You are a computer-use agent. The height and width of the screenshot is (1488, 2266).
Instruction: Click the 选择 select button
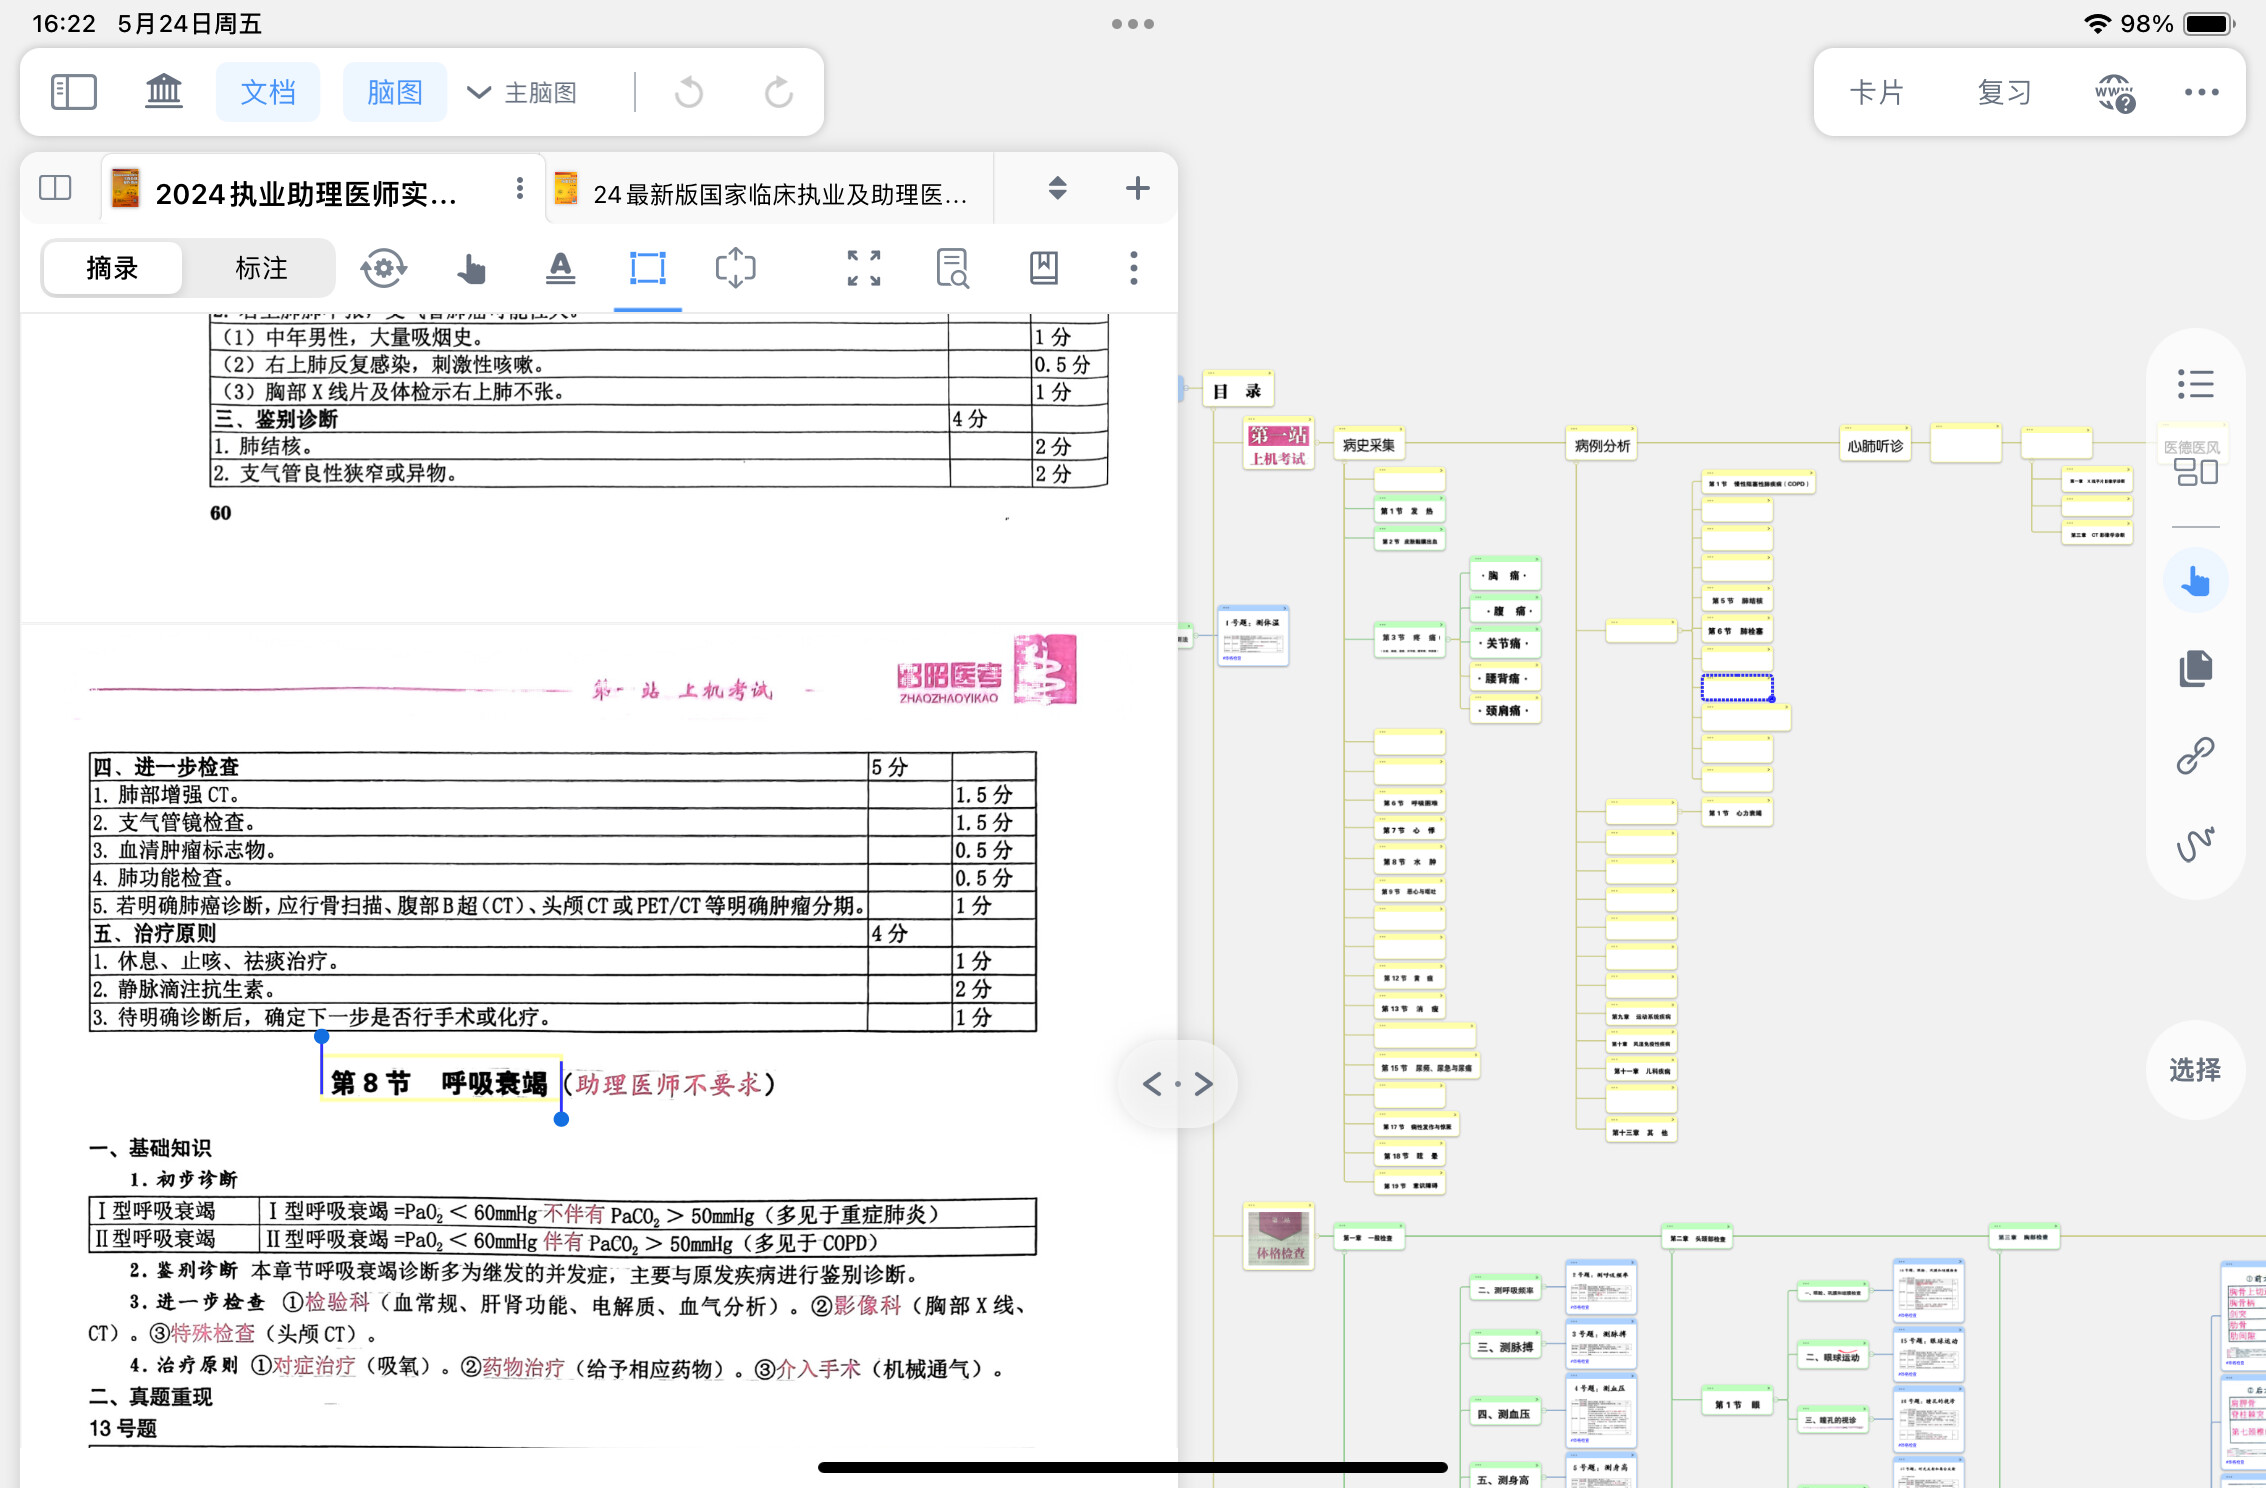coord(2195,1070)
